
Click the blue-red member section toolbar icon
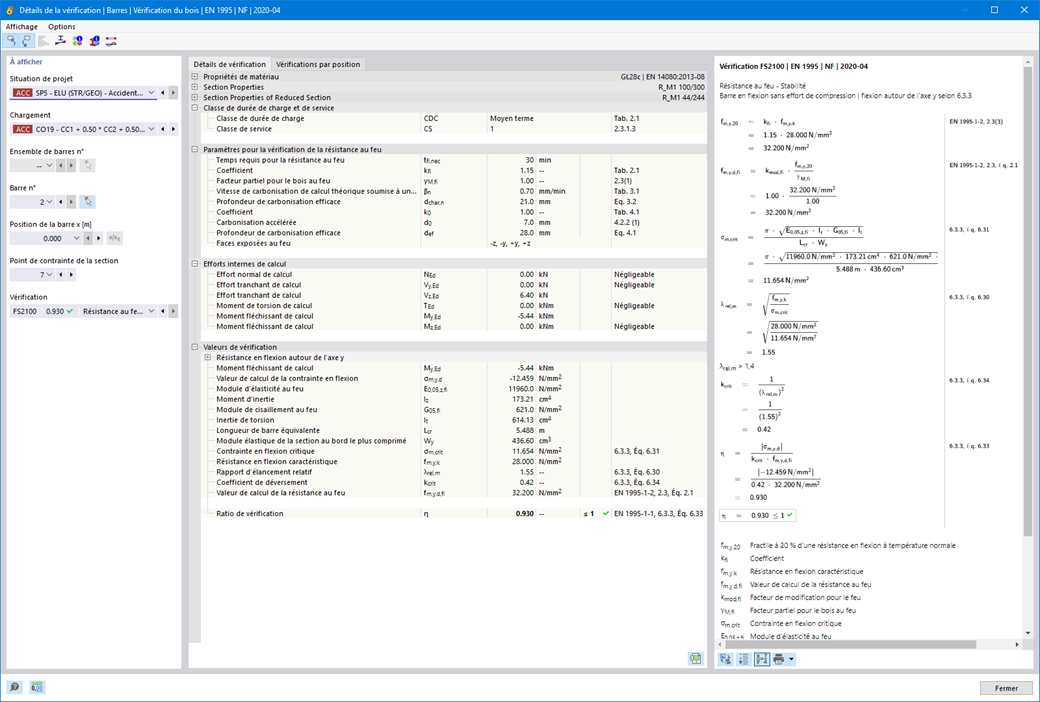click(x=60, y=41)
